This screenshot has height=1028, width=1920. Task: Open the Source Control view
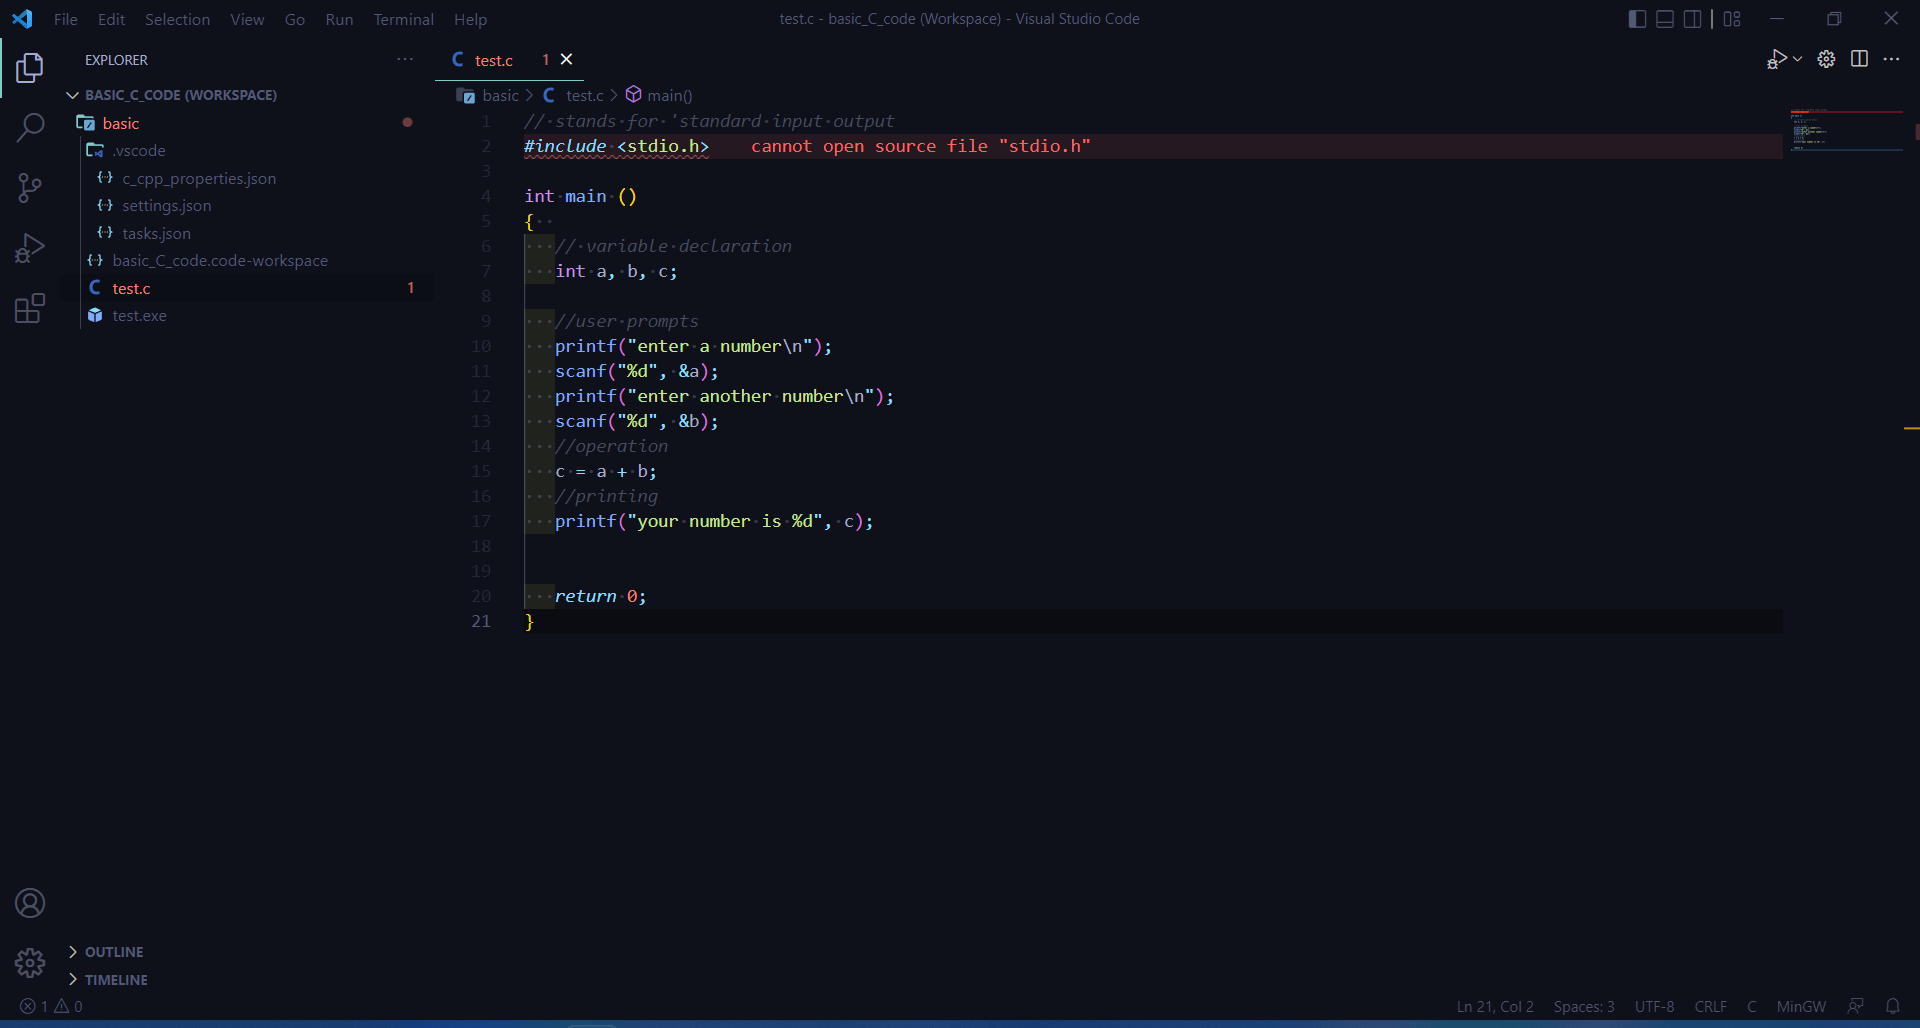click(30, 188)
